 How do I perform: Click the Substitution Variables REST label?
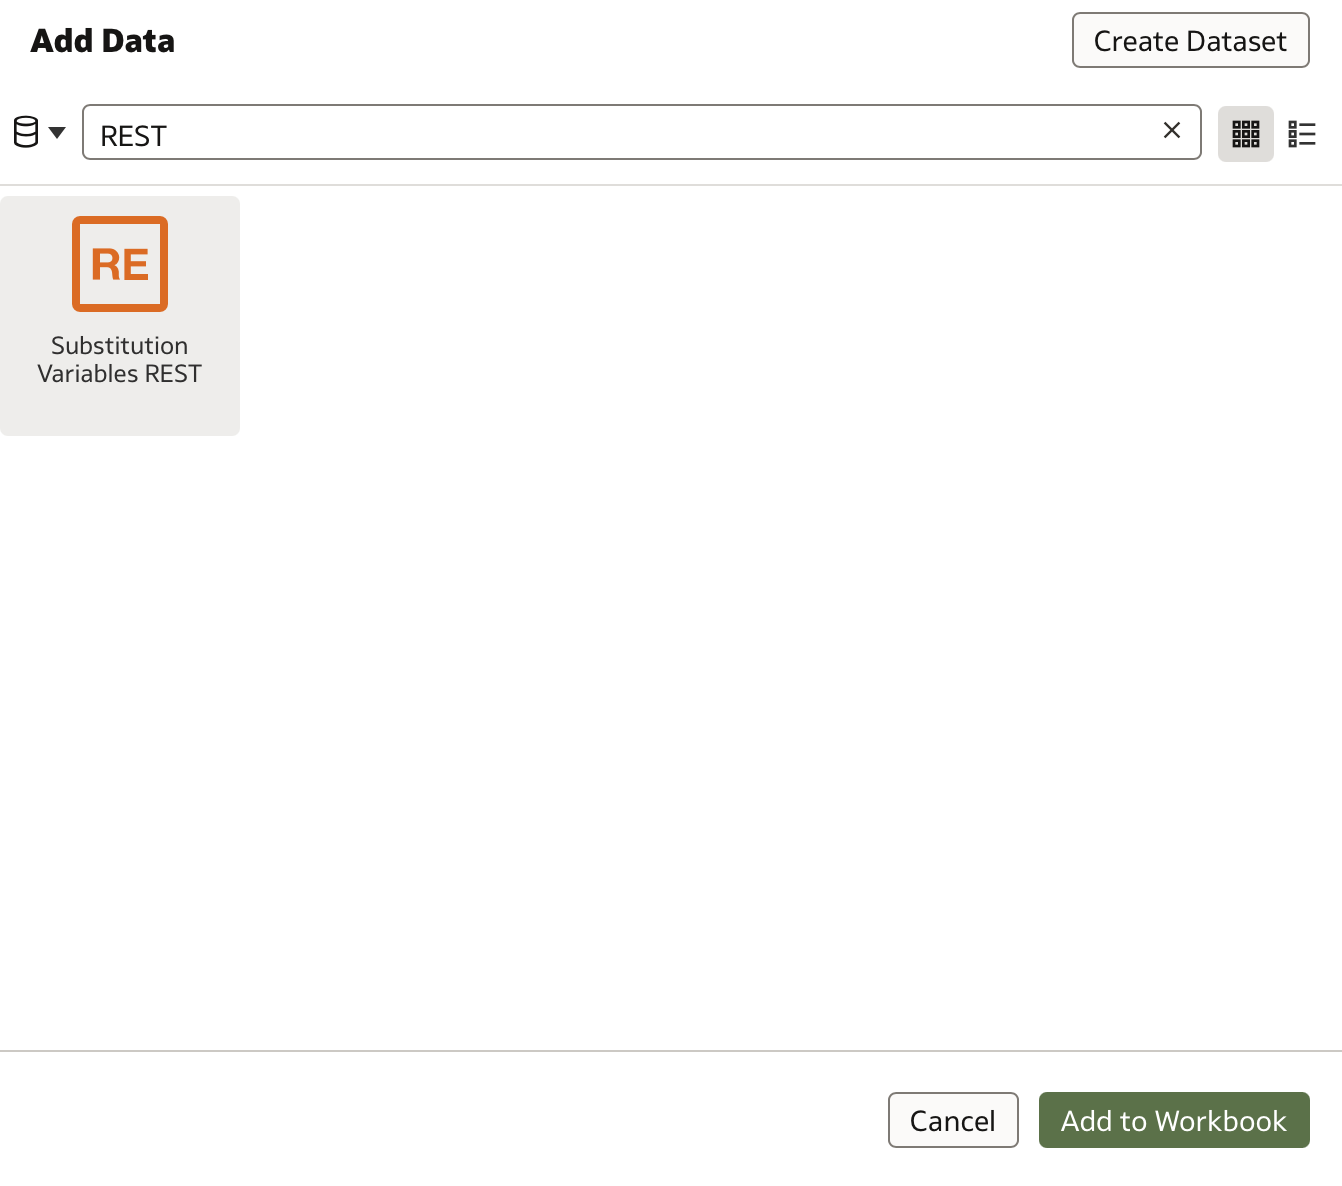pos(120,360)
